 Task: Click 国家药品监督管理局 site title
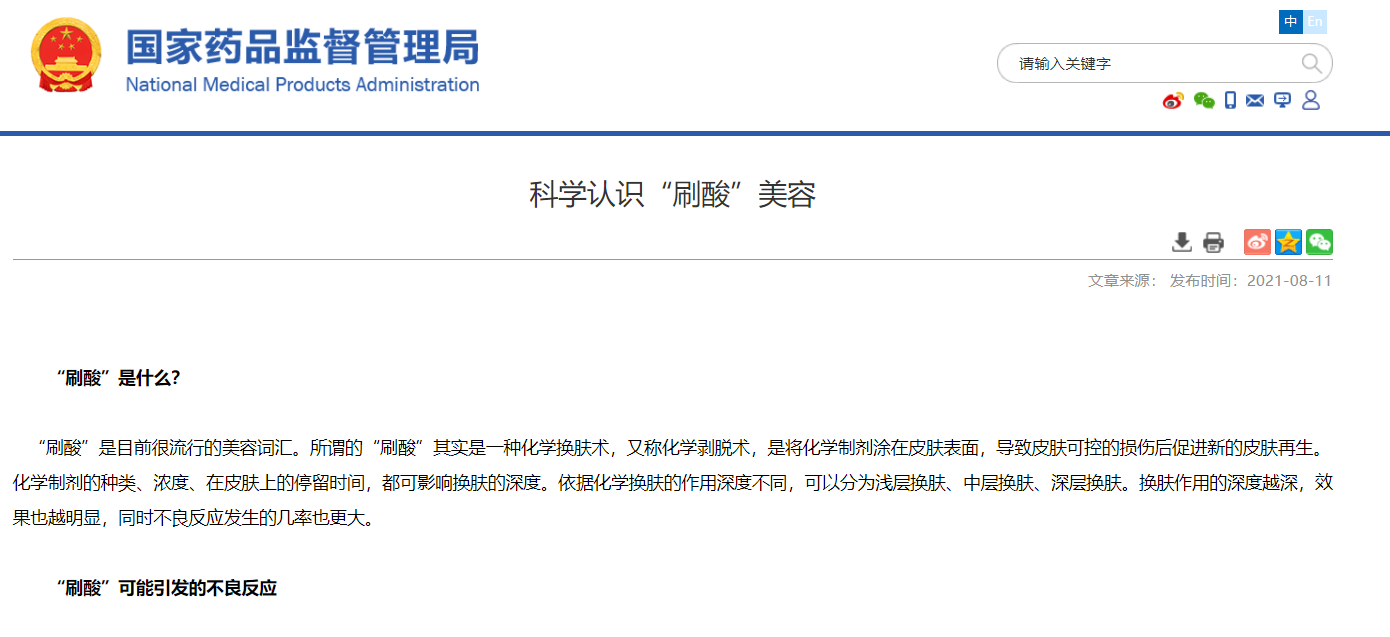tap(302, 47)
